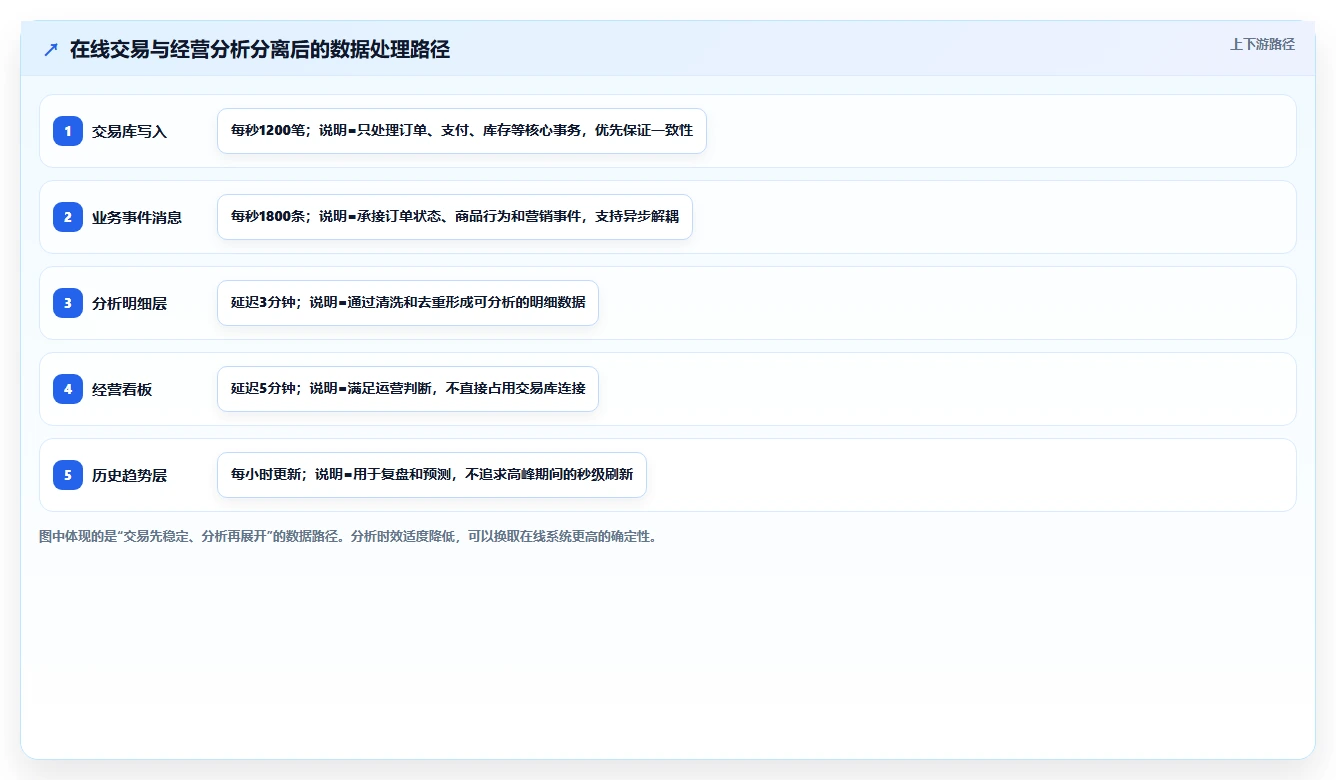Click the footnote starting 图中体现的是
The image size is (1336, 780).
click(348, 536)
